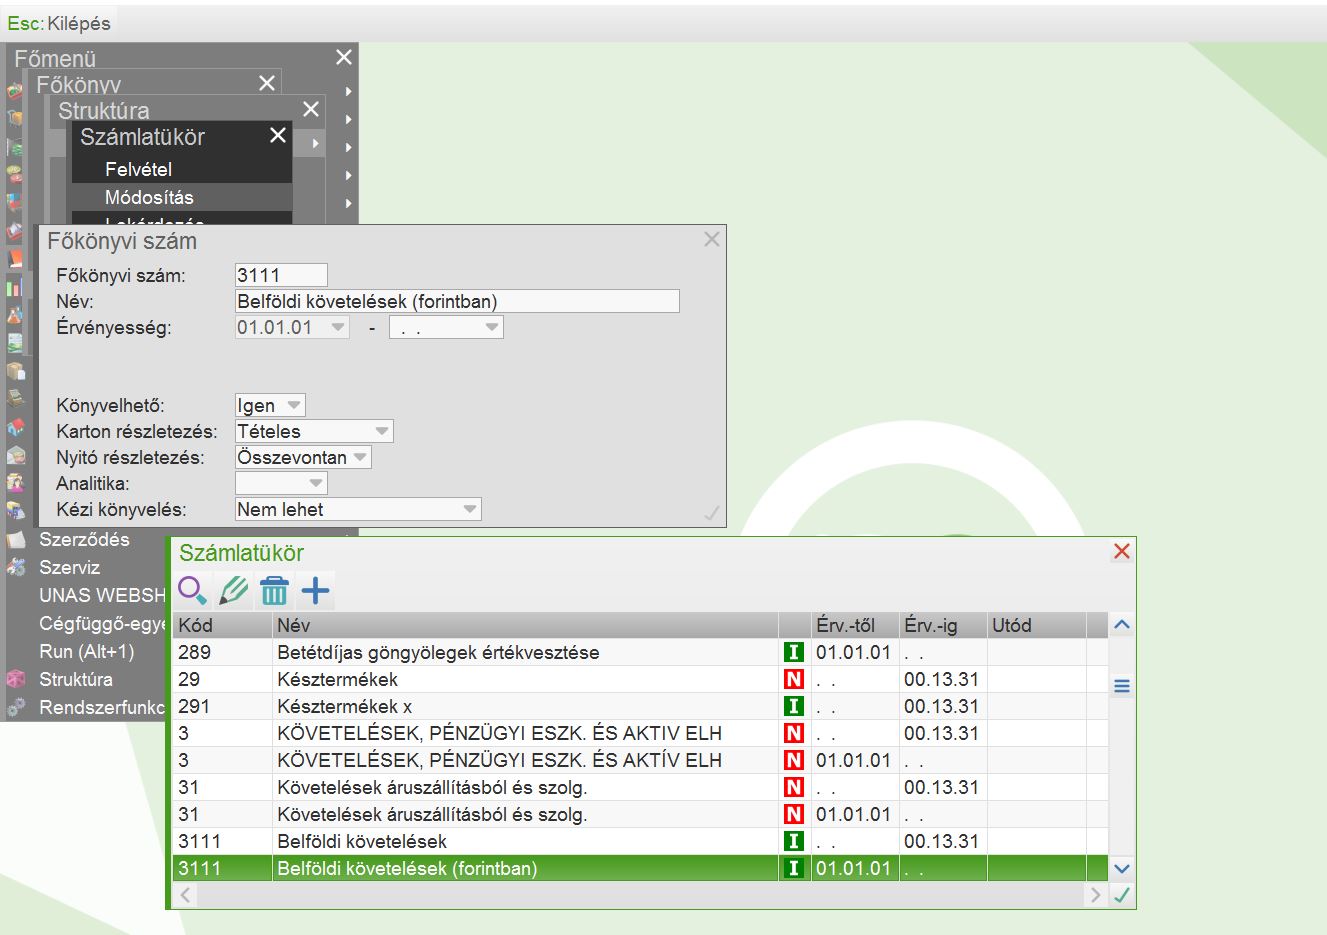Open Struktúra in the Főmenü list
Screen dimensions: 1327x935
[76, 679]
